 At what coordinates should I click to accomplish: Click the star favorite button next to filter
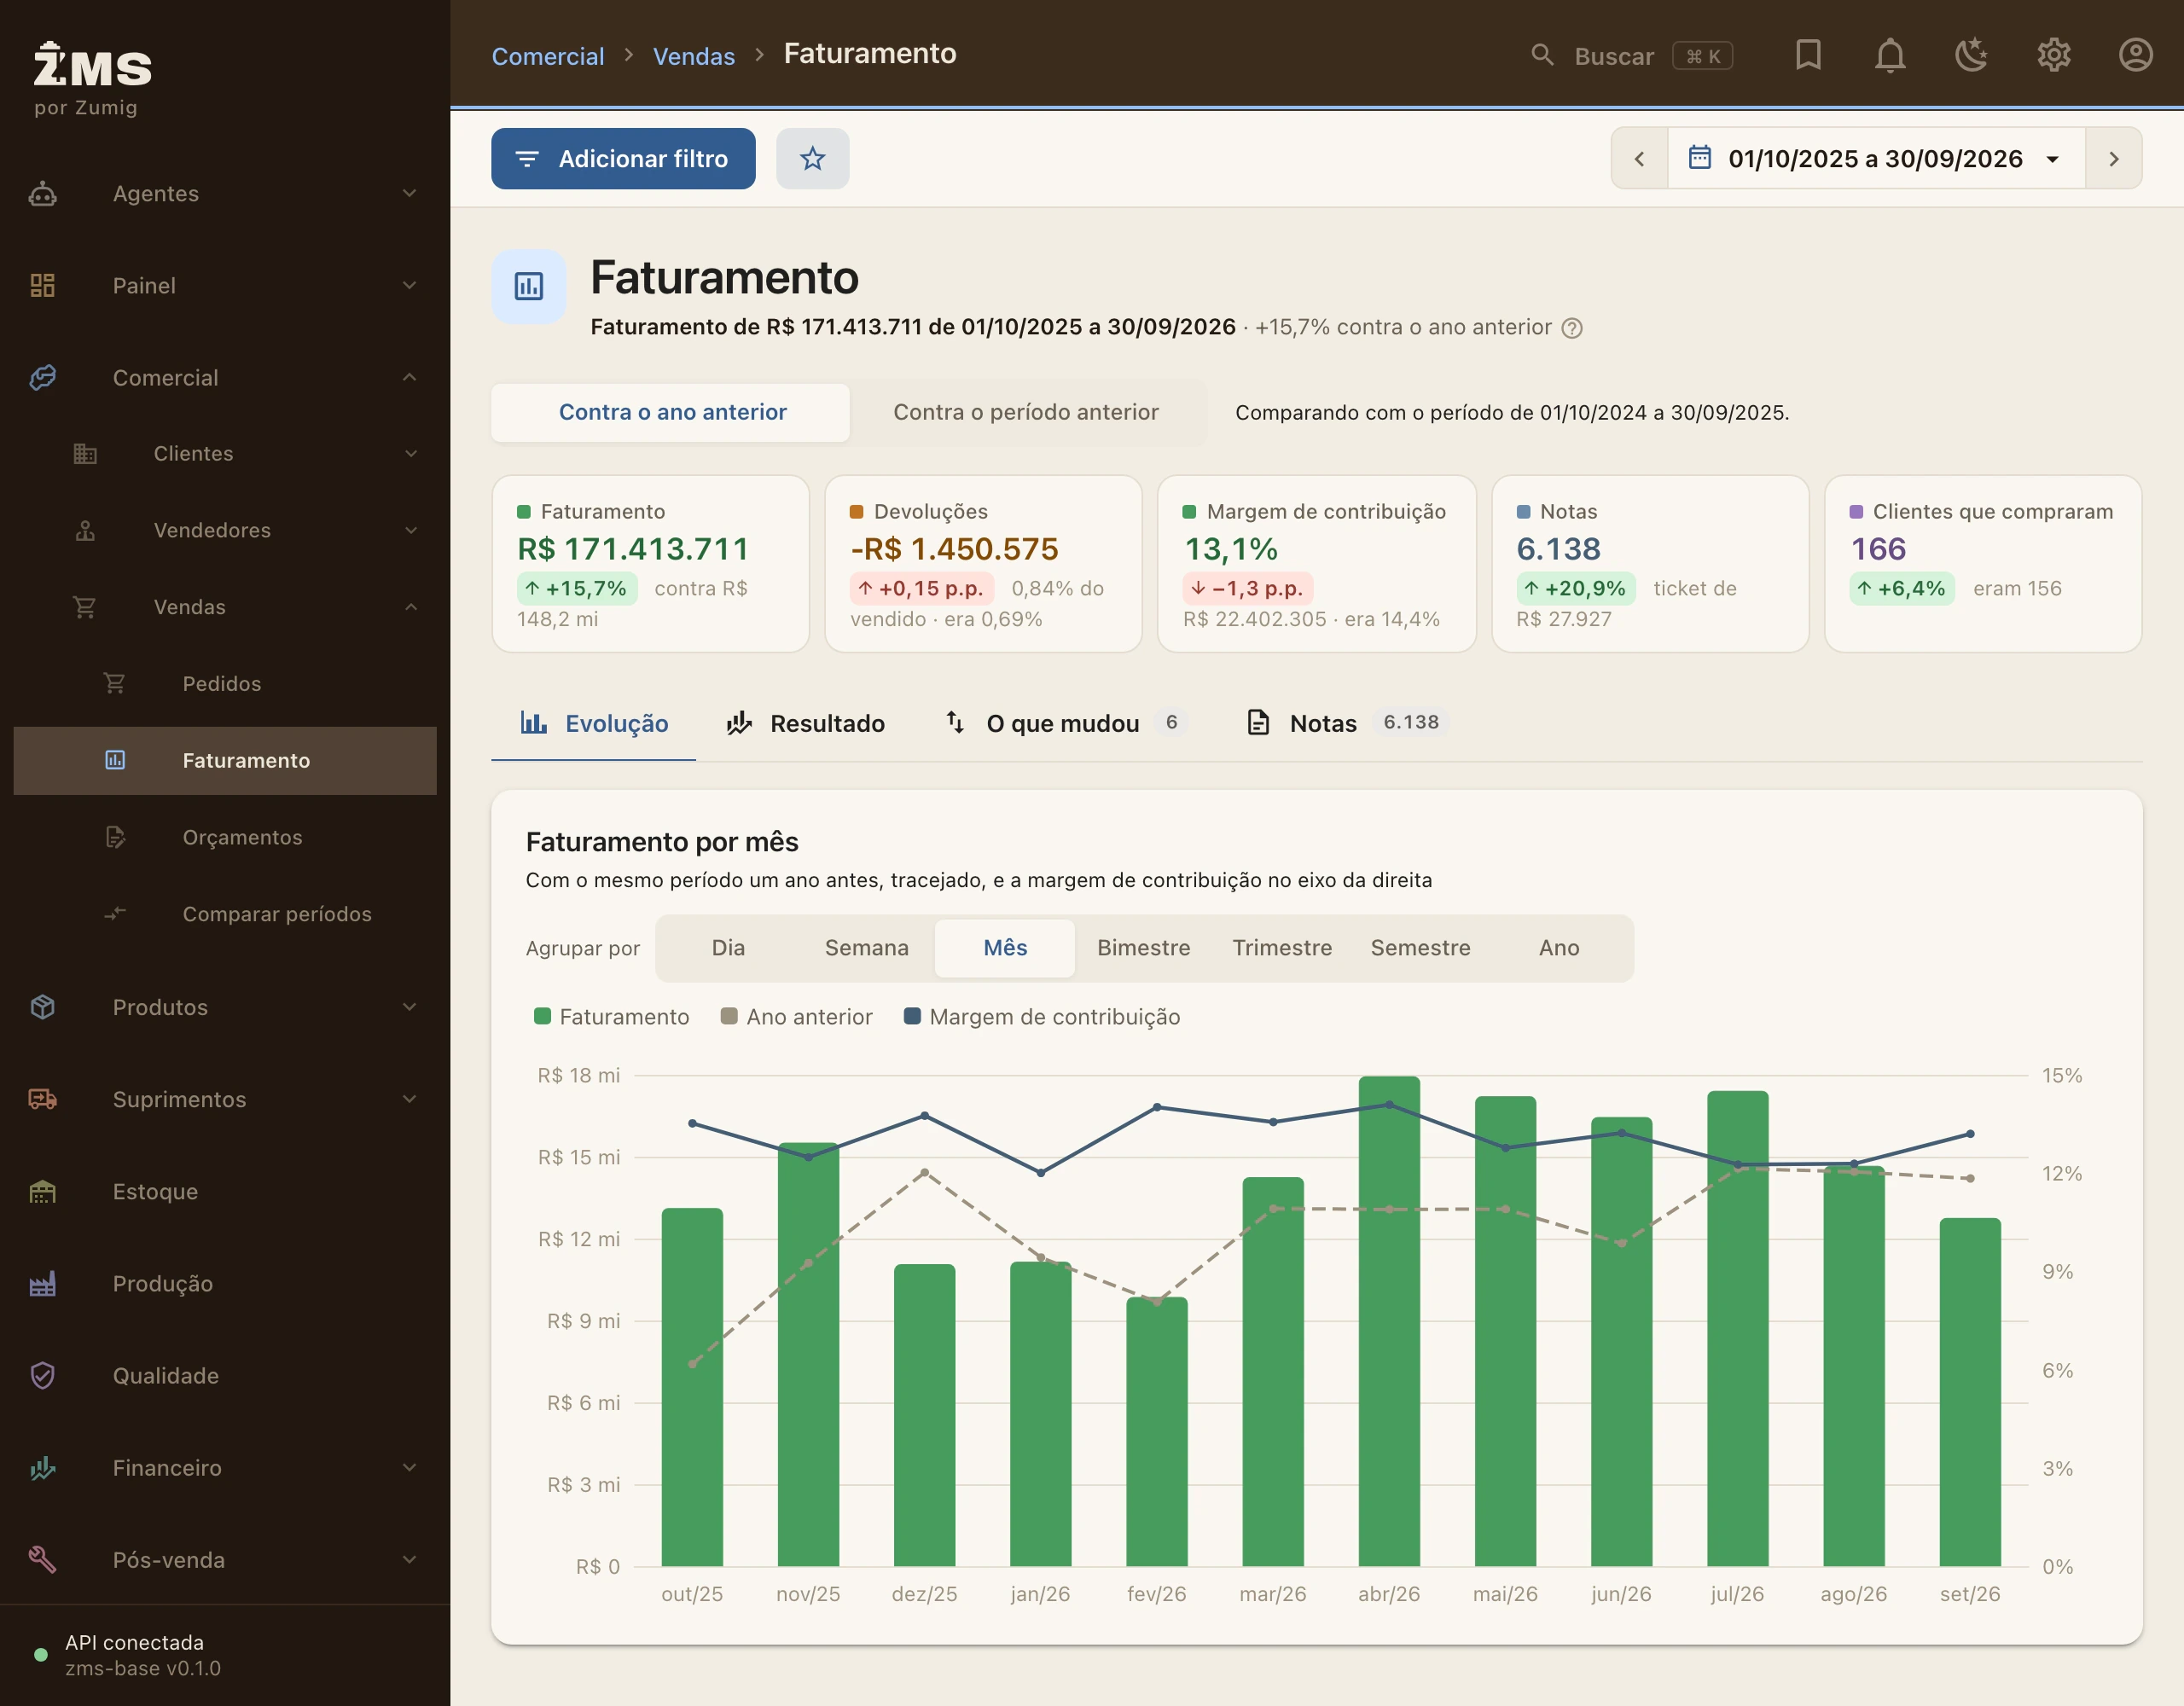pyautogui.click(x=813, y=158)
